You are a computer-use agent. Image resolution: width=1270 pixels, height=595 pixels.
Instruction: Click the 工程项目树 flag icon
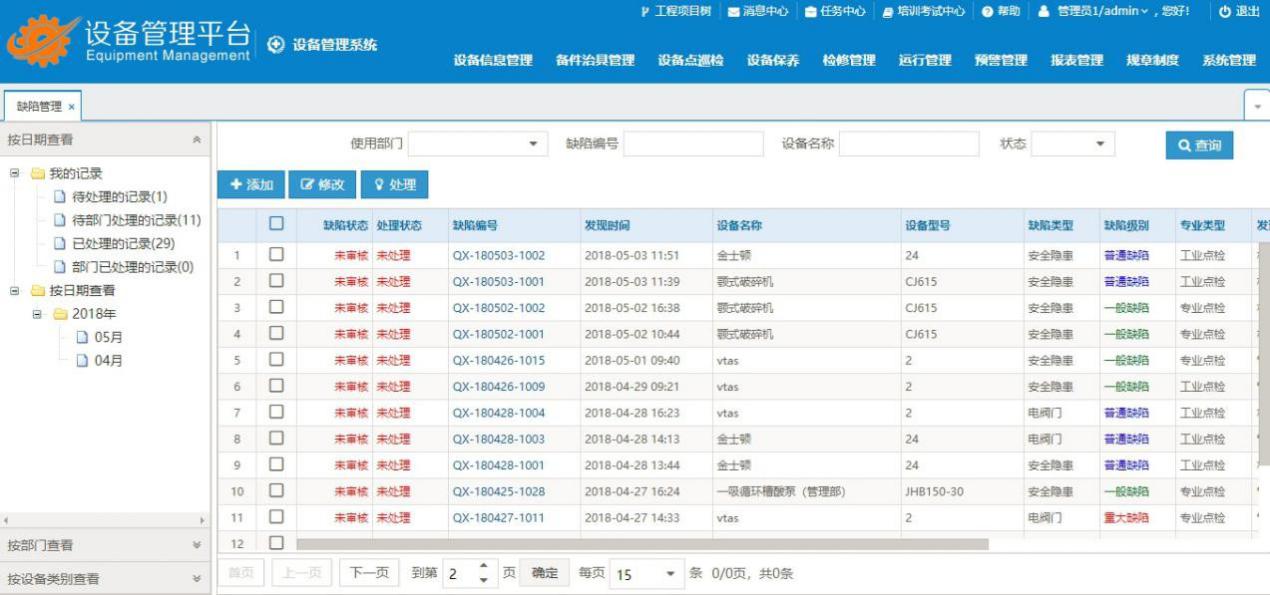pyautogui.click(x=645, y=12)
